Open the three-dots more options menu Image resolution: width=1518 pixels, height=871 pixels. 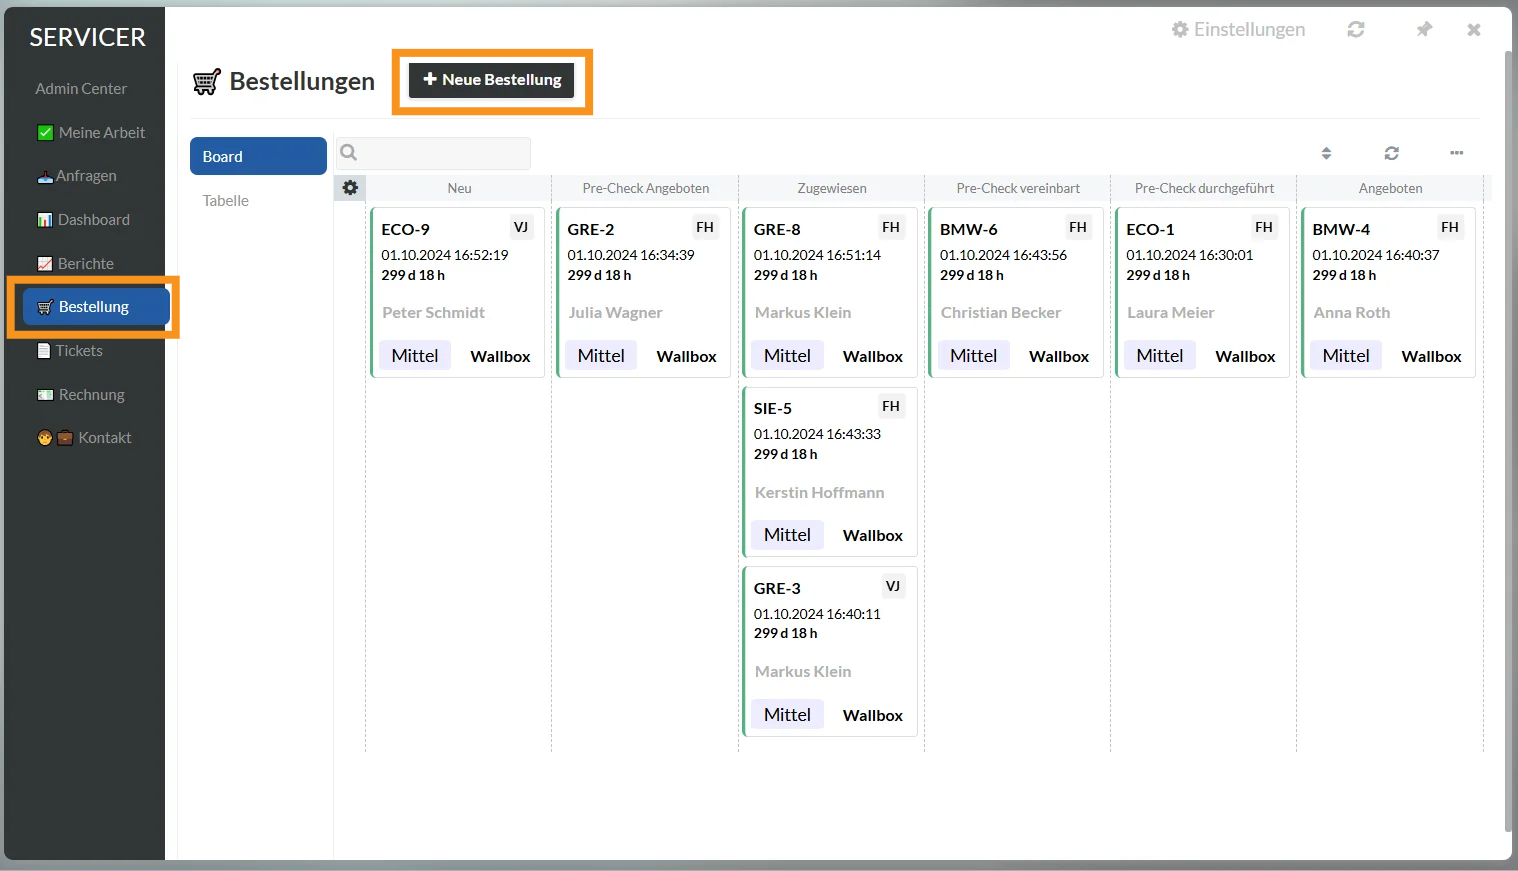coord(1456,153)
